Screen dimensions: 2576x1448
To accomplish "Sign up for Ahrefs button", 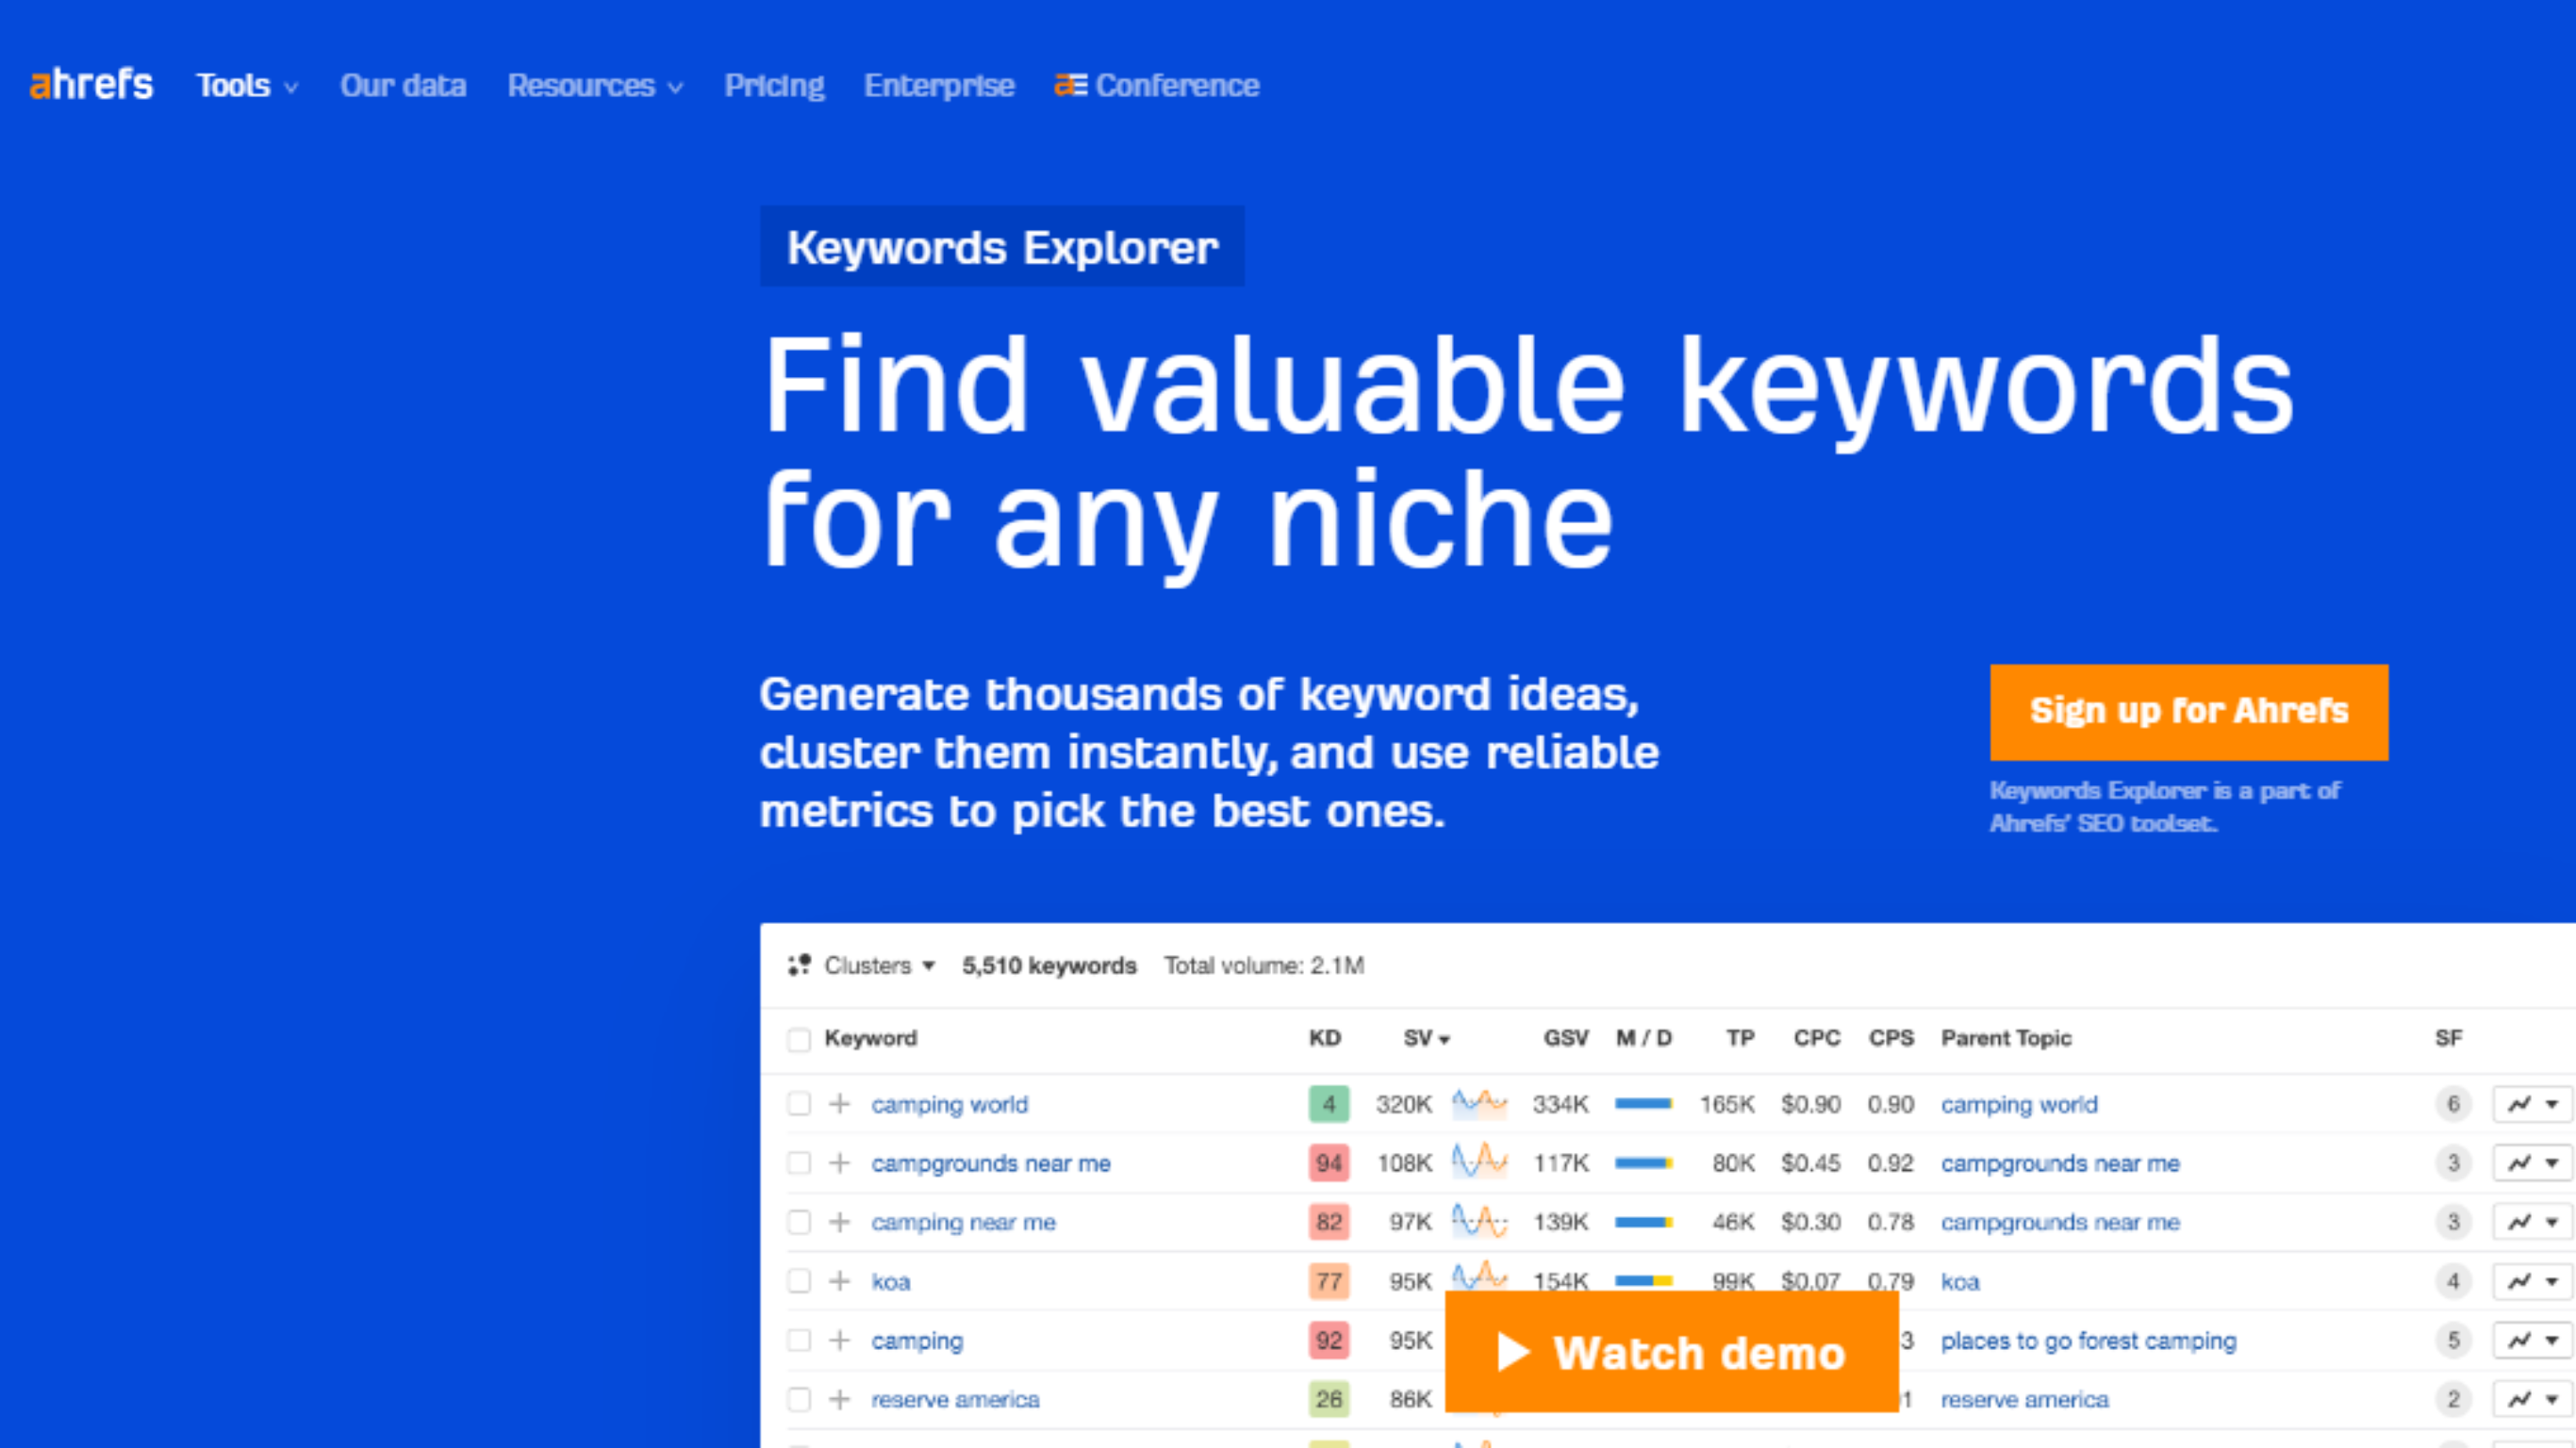I will [2188, 711].
